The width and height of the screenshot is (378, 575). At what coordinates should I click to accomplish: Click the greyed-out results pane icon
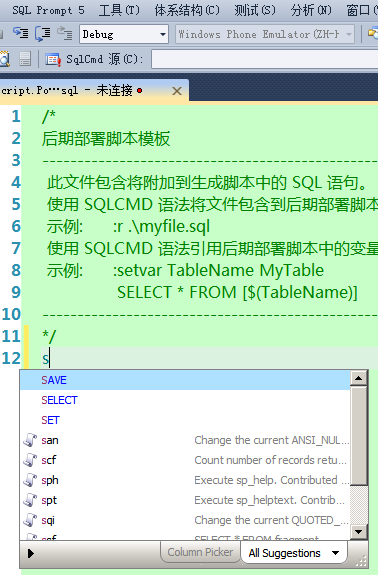pyautogui.click(x=25, y=59)
